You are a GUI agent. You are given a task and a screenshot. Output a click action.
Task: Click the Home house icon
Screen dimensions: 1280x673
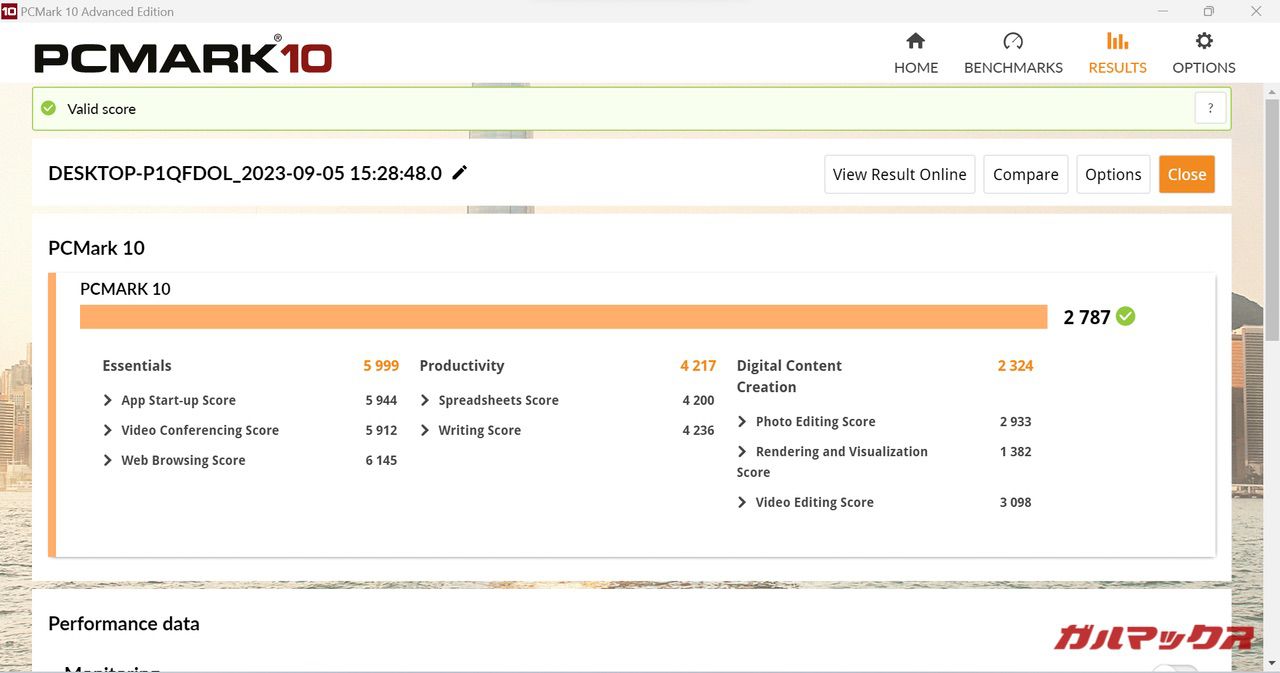coord(915,41)
